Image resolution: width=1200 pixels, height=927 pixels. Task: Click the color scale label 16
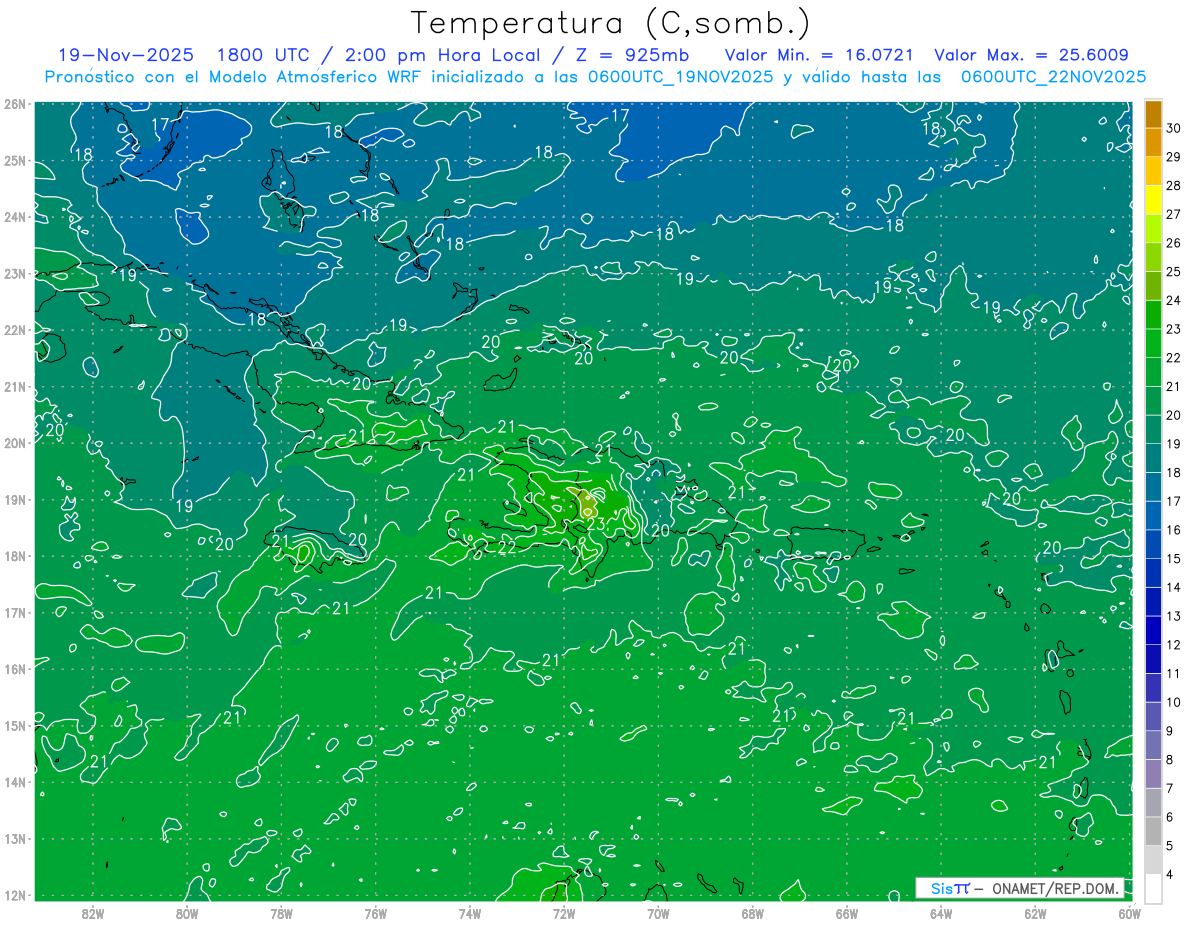1173,529
